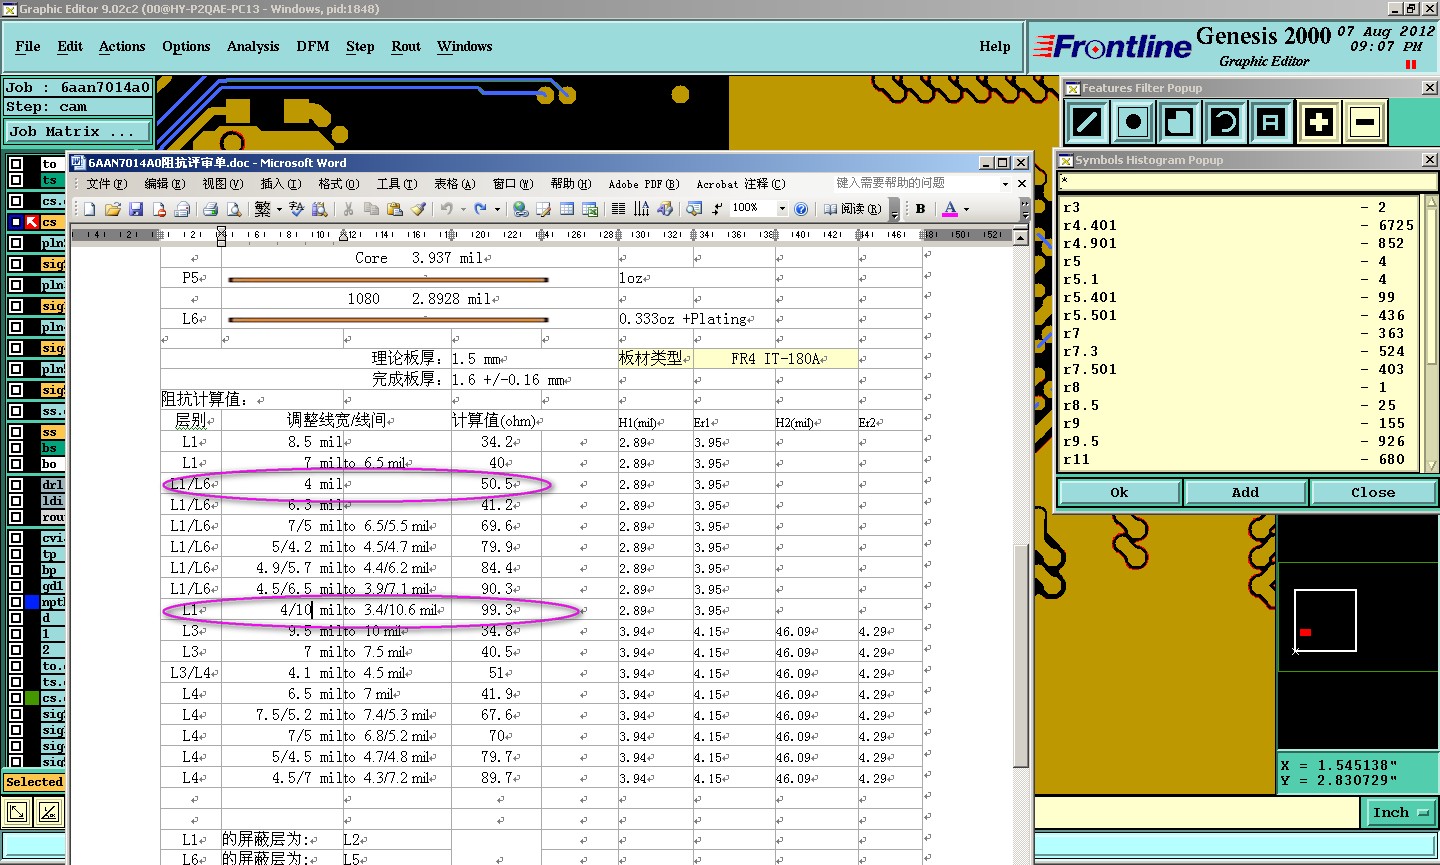
Task: Click the Insert Table icon in Word
Action: click(567, 209)
